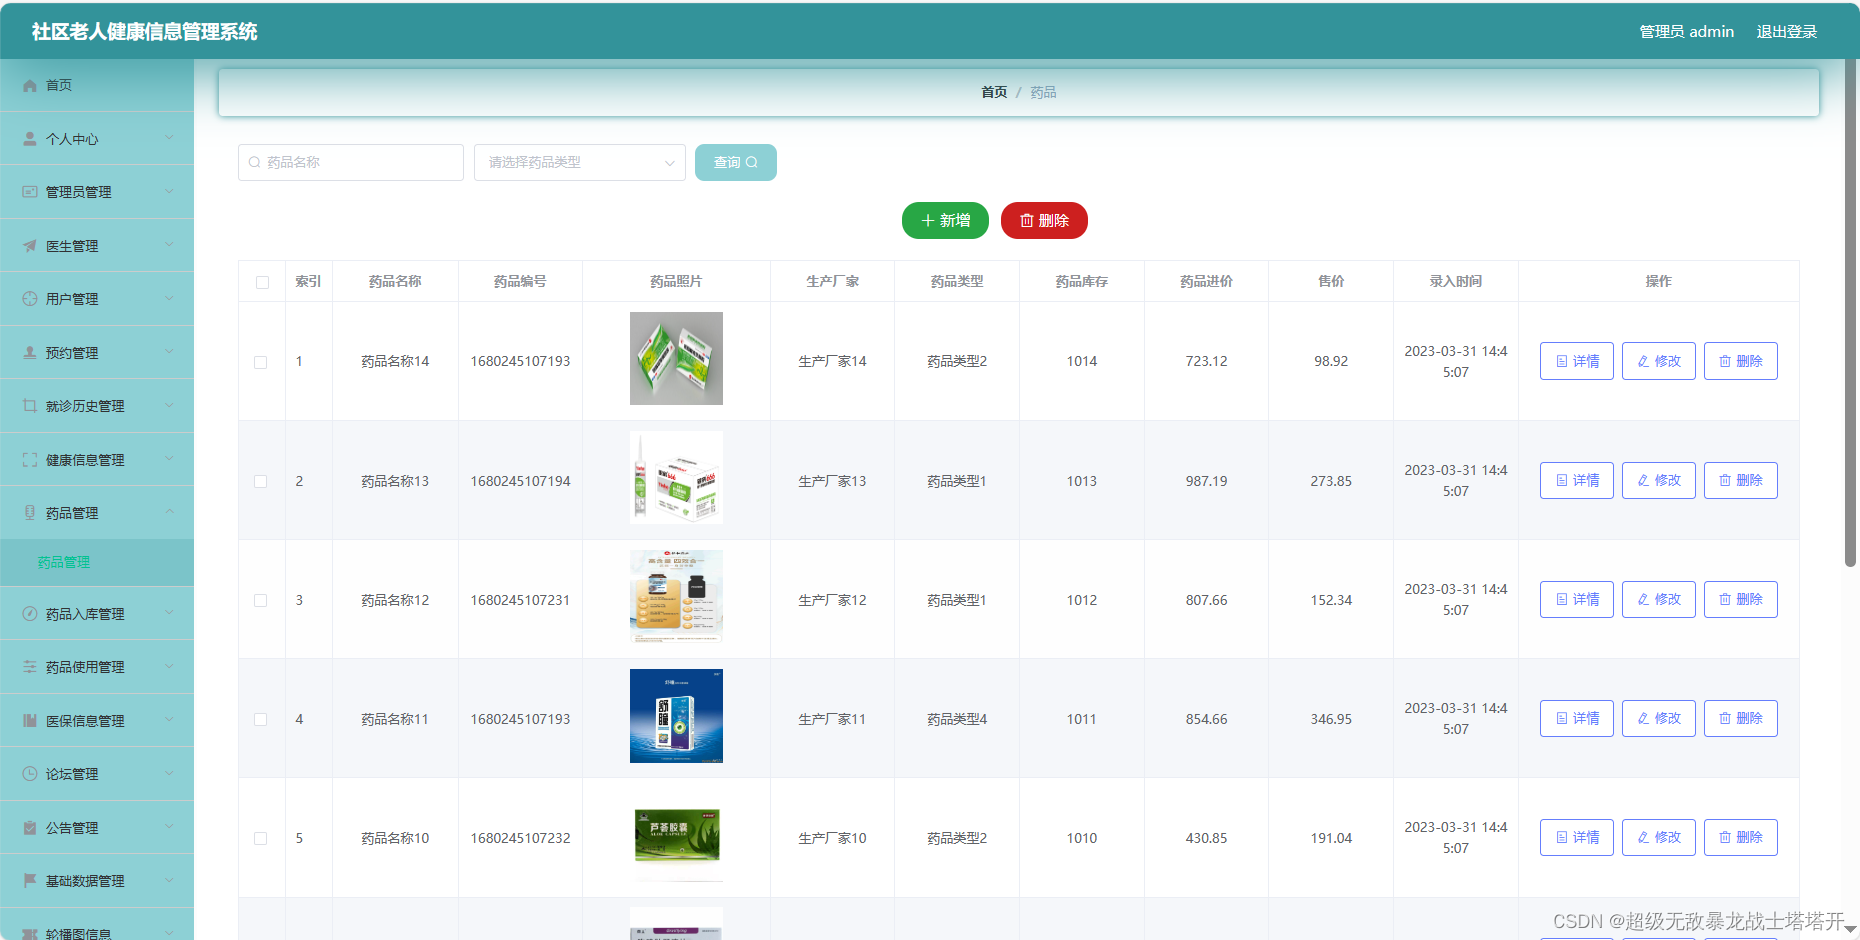Screen dimensions: 1860x940
Task: Focus the 药品名称 search input
Action: point(351,162)
